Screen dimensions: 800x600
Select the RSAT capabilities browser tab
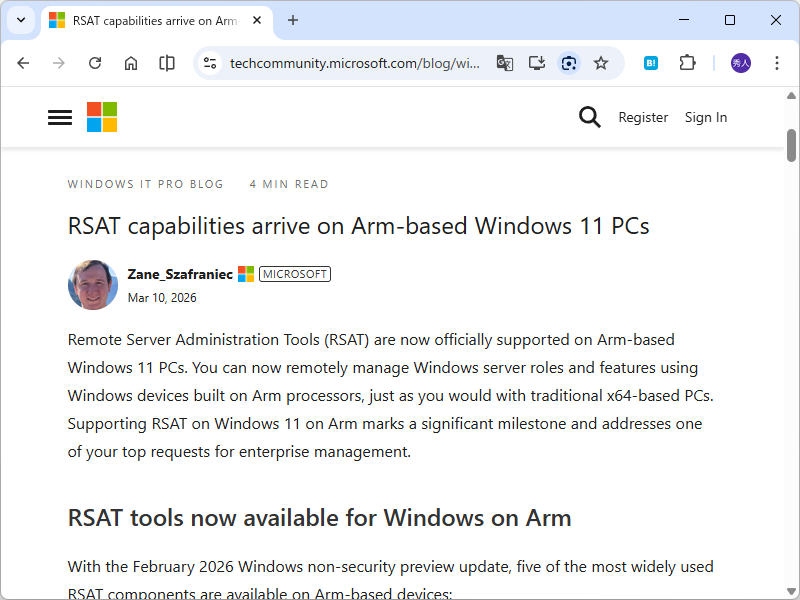[150, 20]
